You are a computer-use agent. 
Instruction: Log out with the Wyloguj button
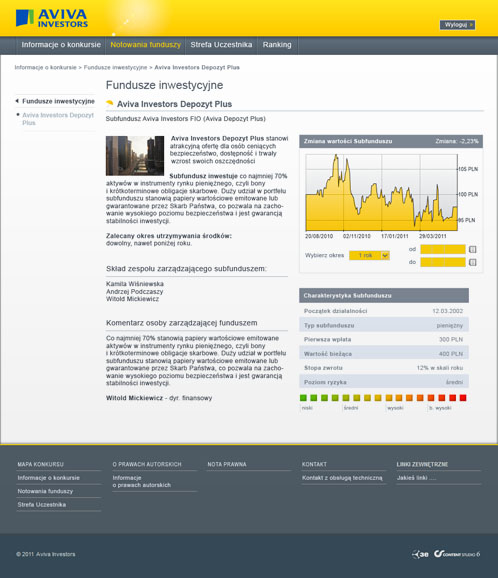[457, 25]
